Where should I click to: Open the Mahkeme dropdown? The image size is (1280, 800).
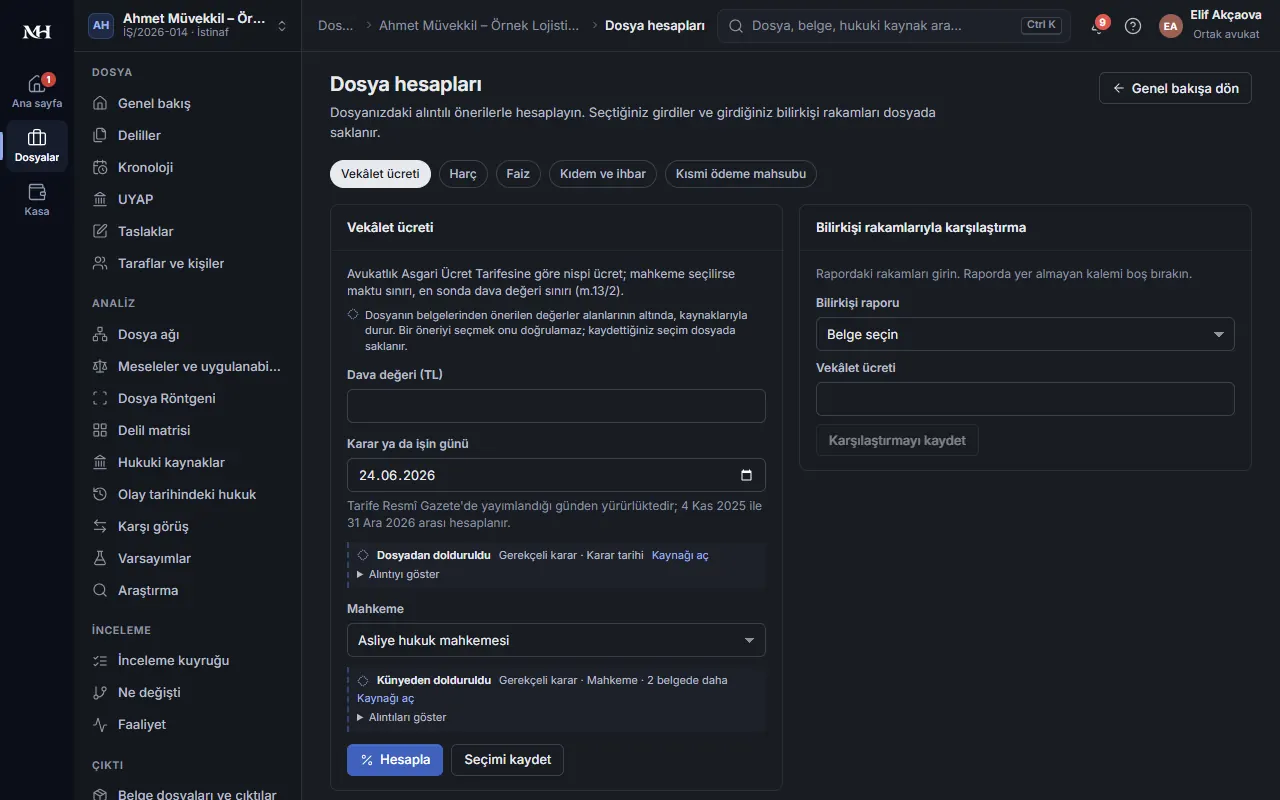pos(556,640)
